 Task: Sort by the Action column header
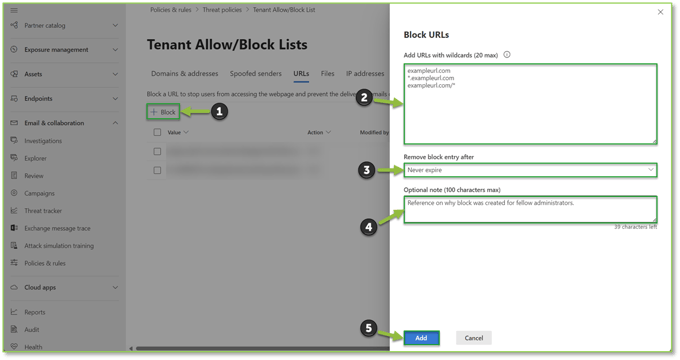(319, 132)
